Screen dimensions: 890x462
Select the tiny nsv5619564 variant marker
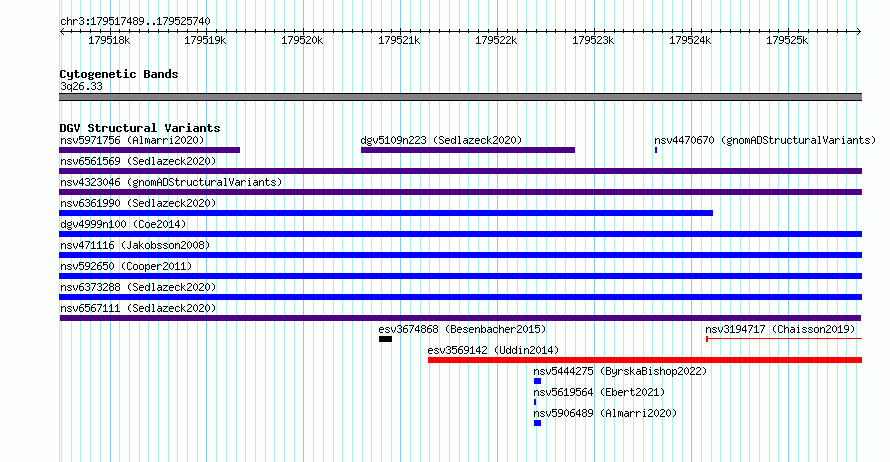(535, 402)
